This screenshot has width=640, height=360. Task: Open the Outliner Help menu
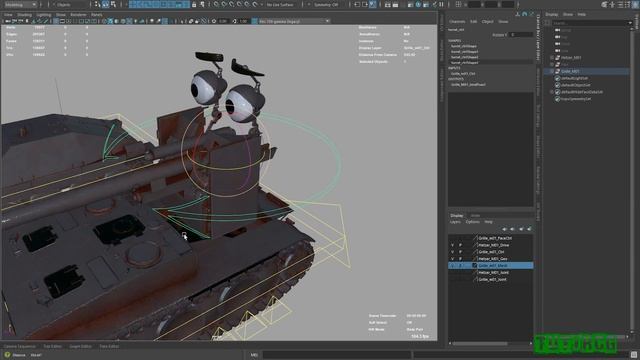[581, 14]
